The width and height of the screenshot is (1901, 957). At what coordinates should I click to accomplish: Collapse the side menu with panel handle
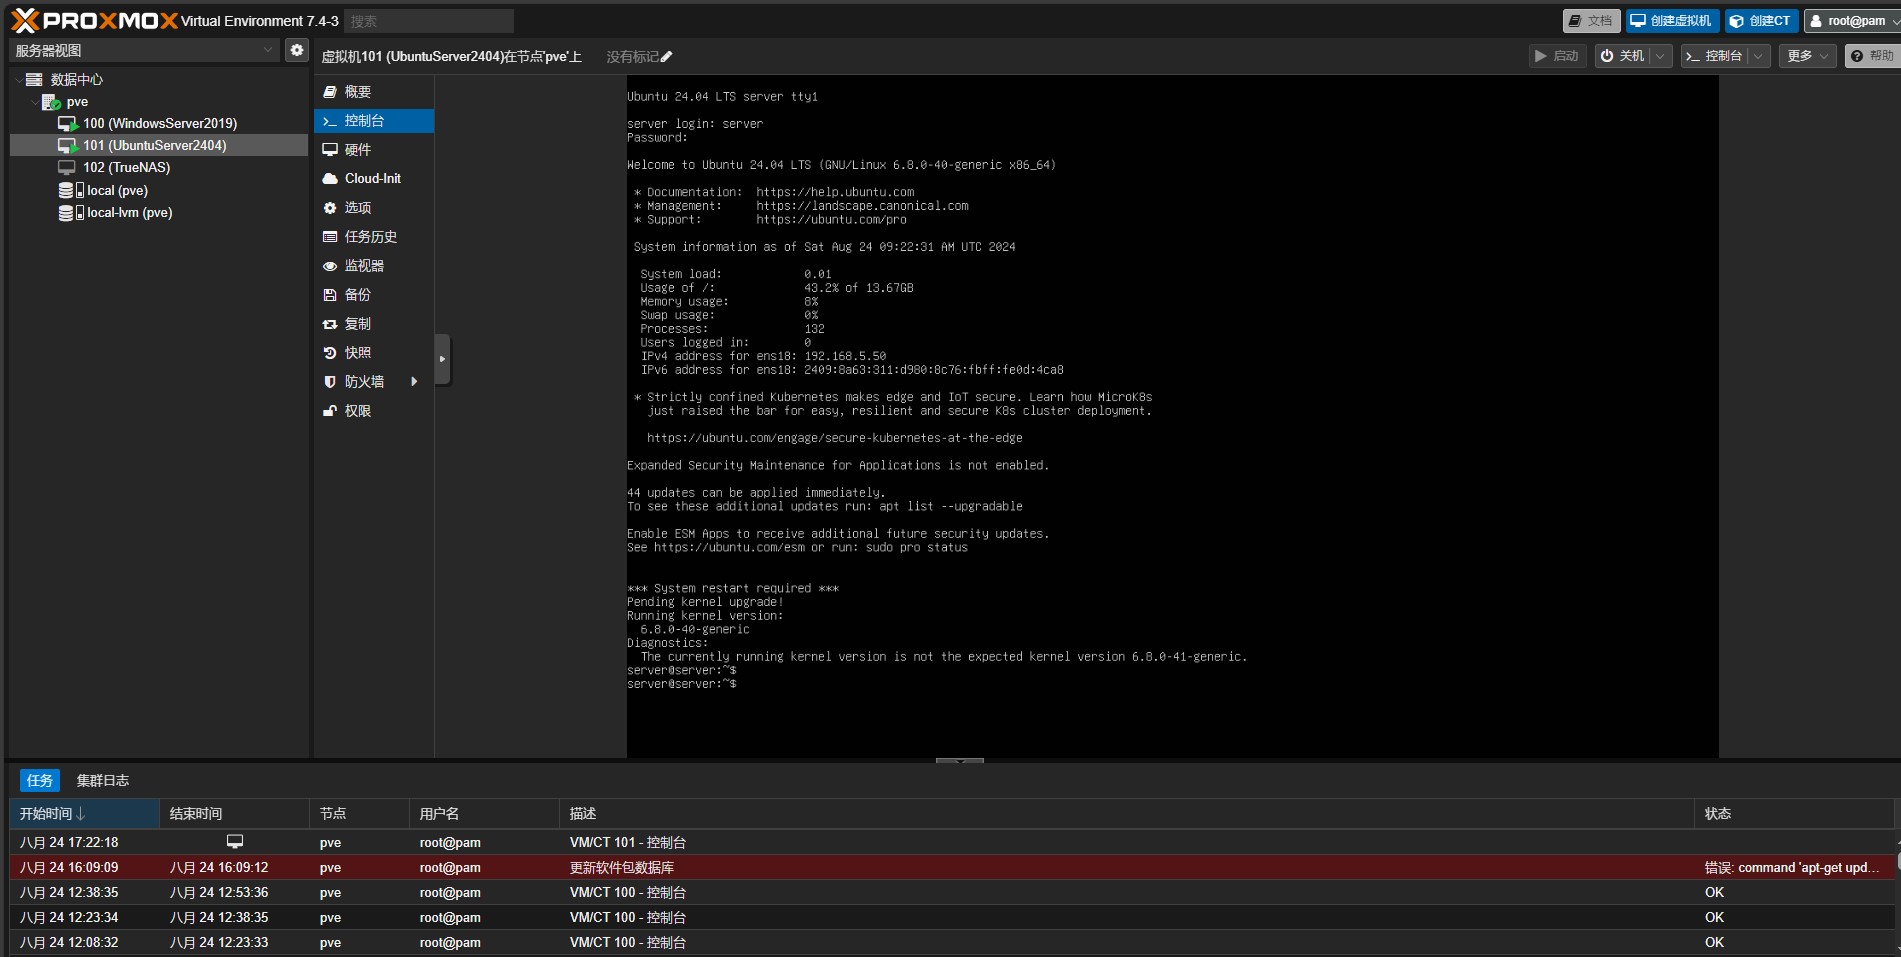442,359
